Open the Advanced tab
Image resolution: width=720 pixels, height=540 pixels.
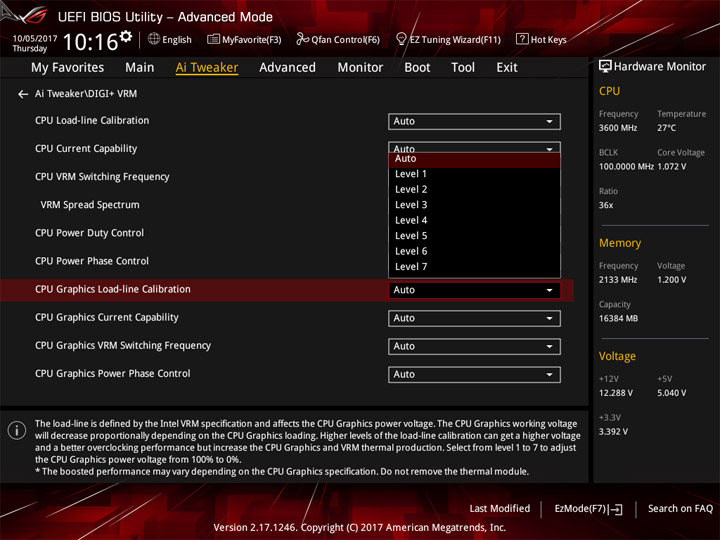pyautogui.click(x=287, y=68)
